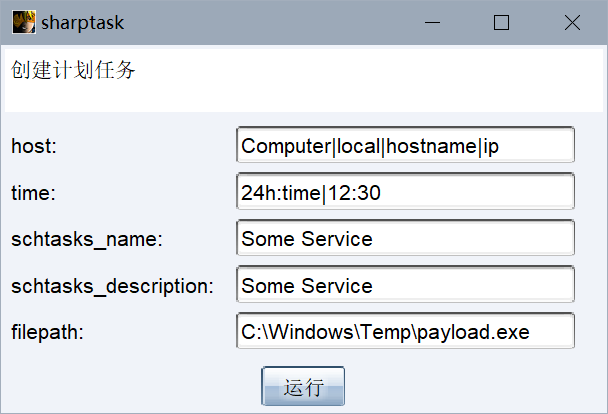Click the sharptask window title text
Viewport: 608px width, 414px height.
83,22
